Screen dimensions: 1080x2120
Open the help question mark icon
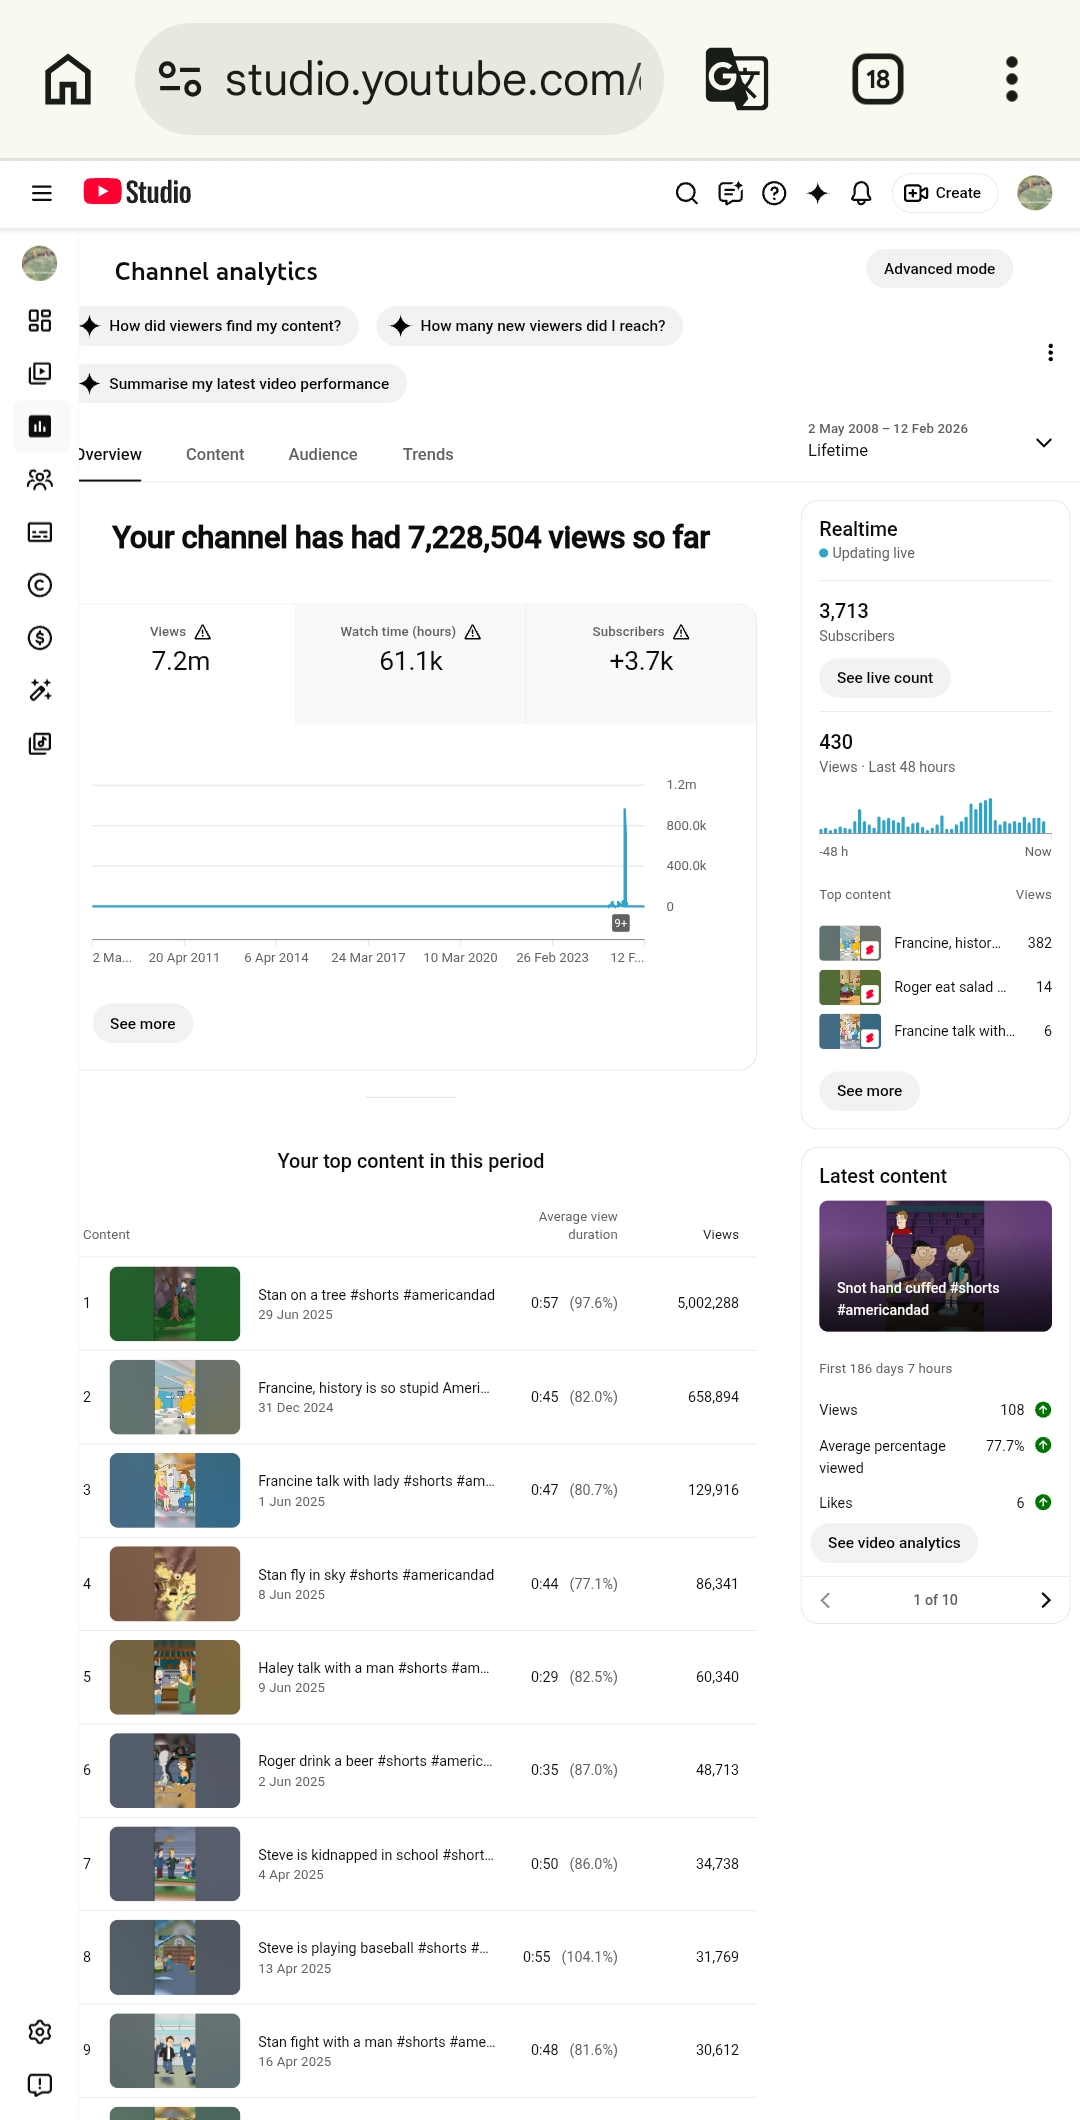pyautogui.click(x=774, y=193)
